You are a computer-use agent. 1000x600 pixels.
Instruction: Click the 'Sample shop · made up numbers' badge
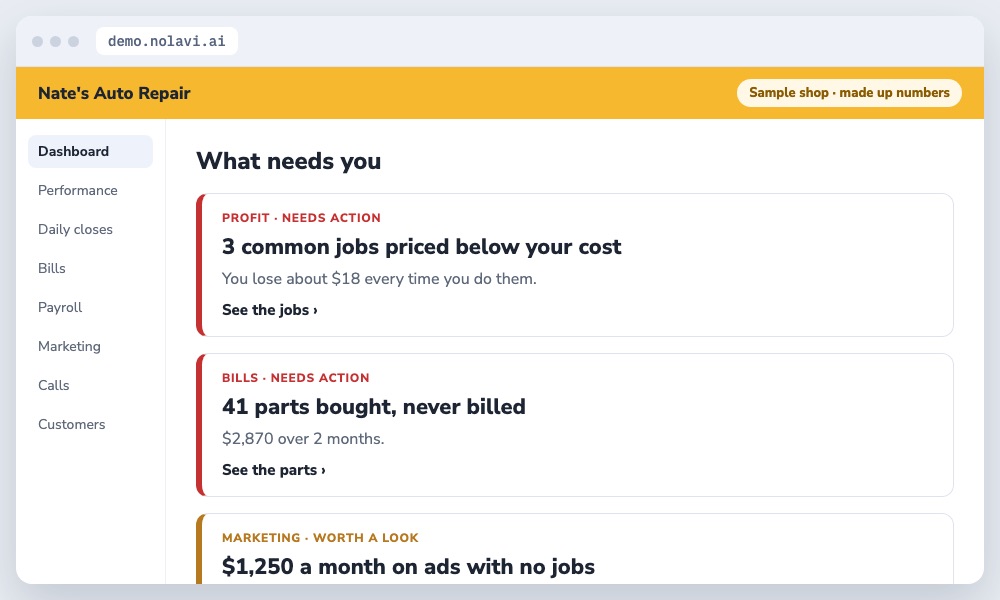tap(849, 92)
